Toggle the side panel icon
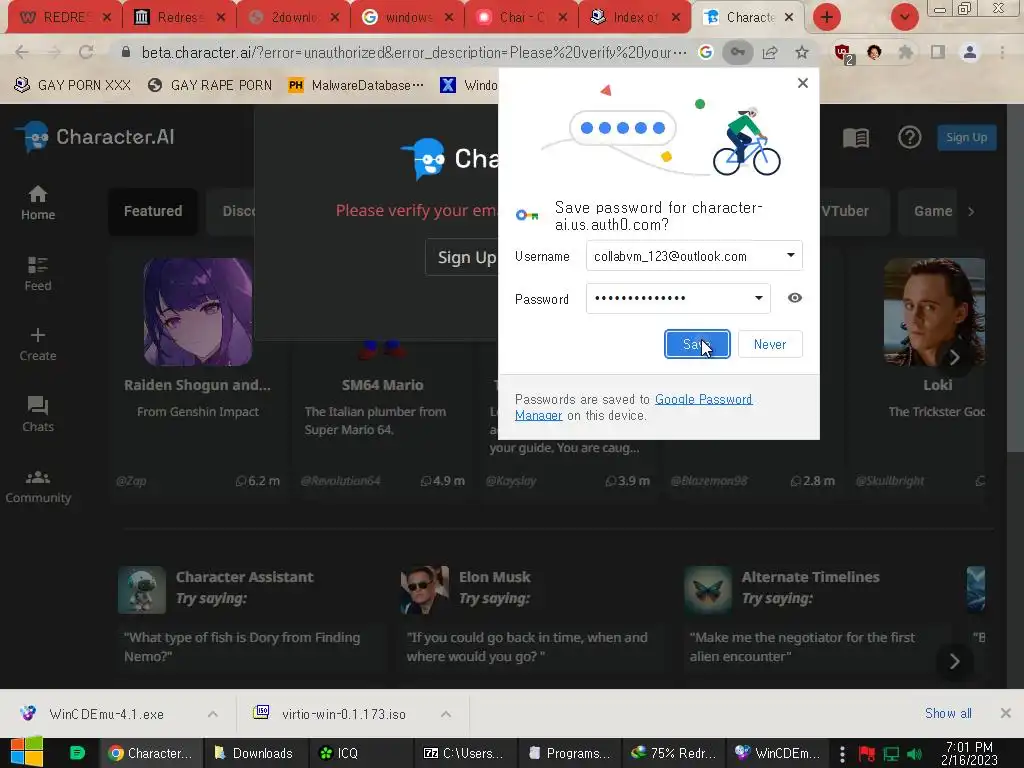The height and width of the screenshot is (768, 1024). 938,52
